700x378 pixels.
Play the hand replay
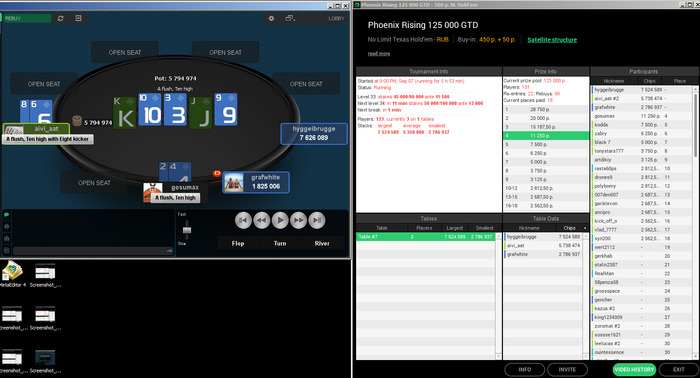click(280, 220)
